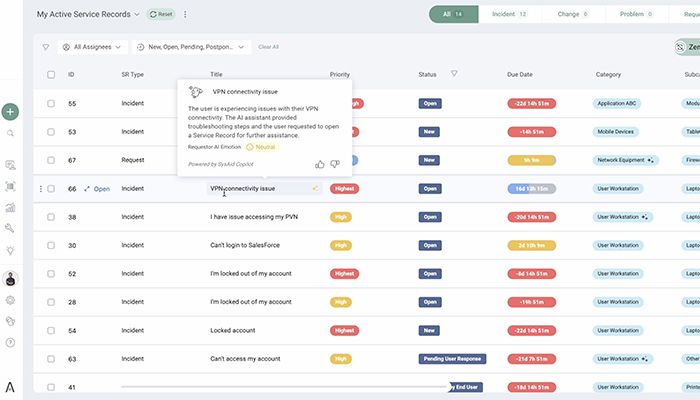700x400 pixels.
Task: Give thumbs down to the AI summary
Action: click(x=335, y=164)
